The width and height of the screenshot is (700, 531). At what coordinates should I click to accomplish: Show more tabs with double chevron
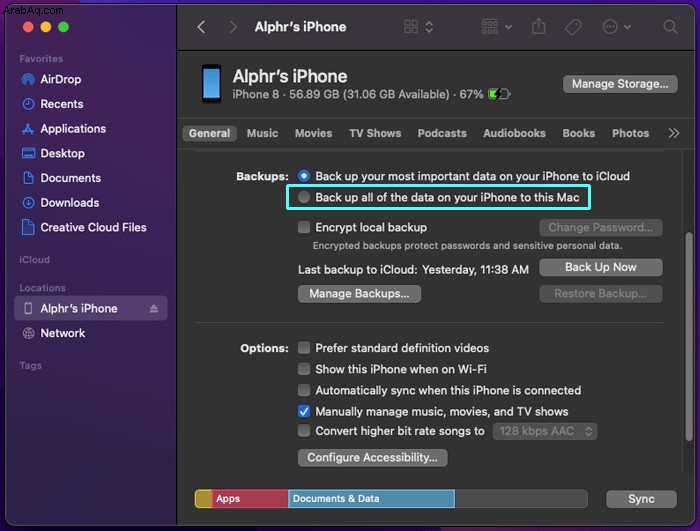(674, 133)
